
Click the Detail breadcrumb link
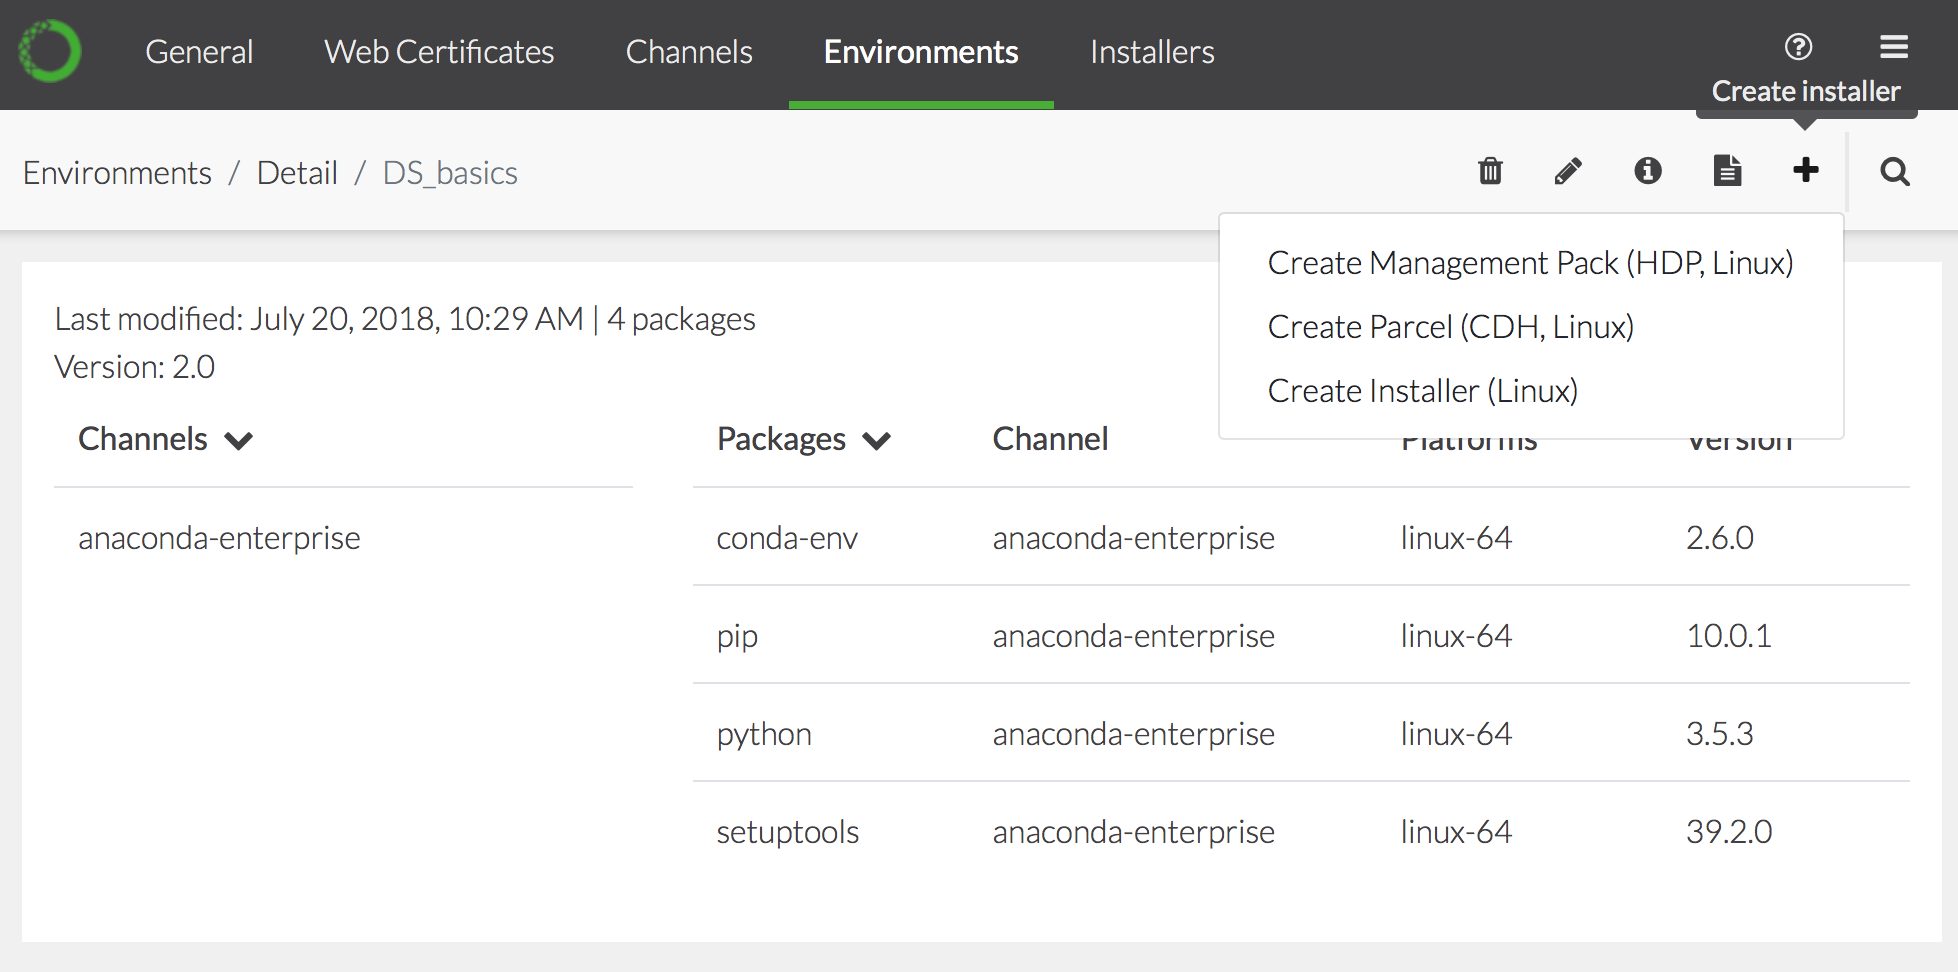297,173
